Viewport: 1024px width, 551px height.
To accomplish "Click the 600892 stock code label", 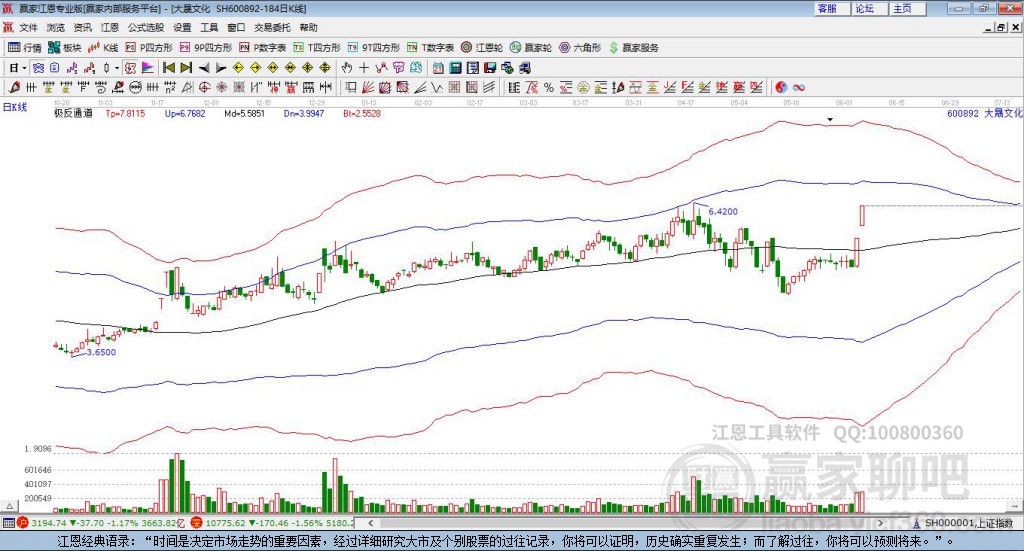I will (x=963, y=113).
